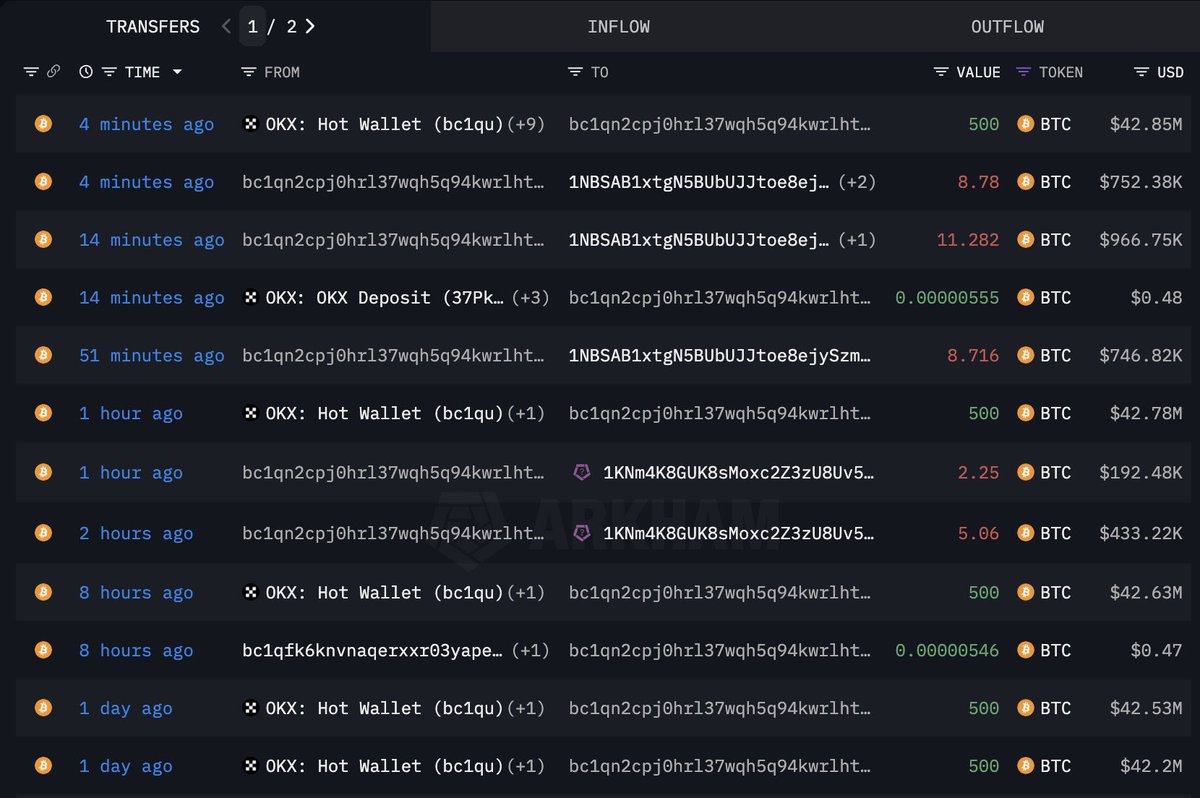1200x798 pixels.
Task: Open the Value column filter
Action: pyautogui.click(x=941, y=72)
